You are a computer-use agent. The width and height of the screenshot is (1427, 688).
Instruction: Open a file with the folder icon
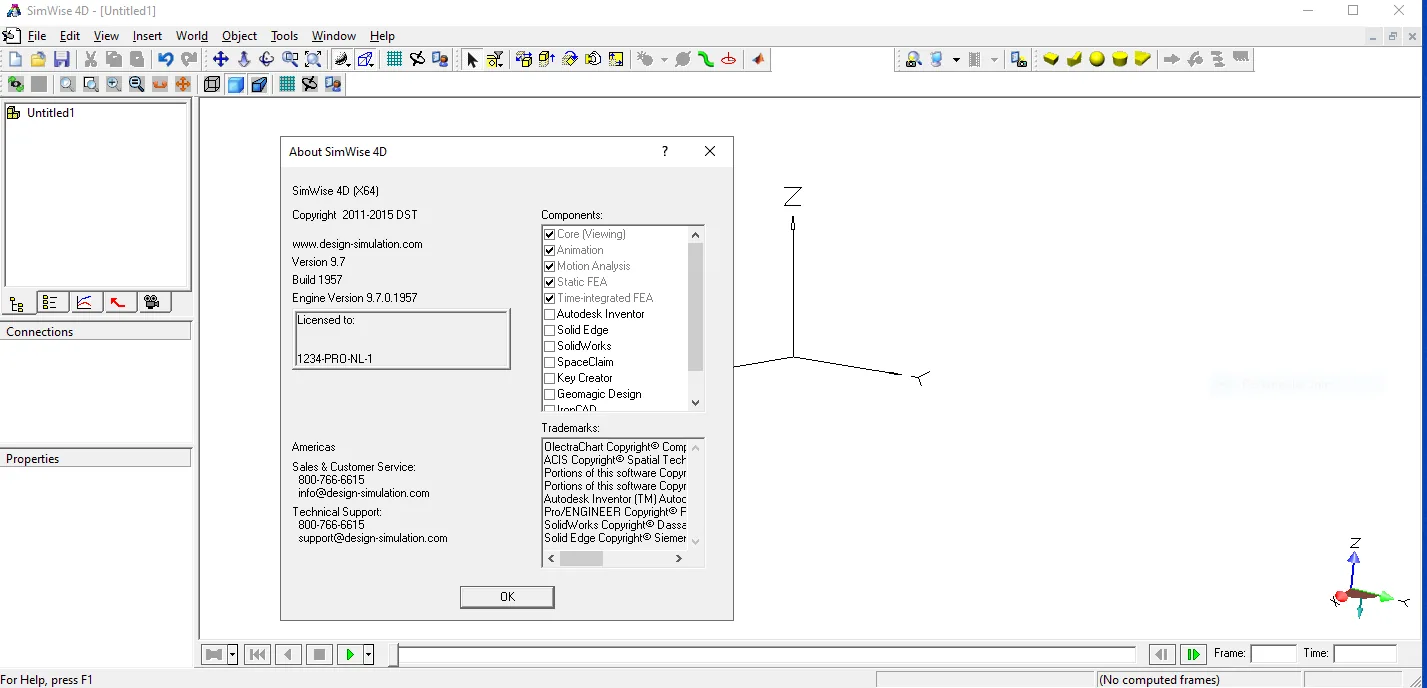tap(38, 60)
